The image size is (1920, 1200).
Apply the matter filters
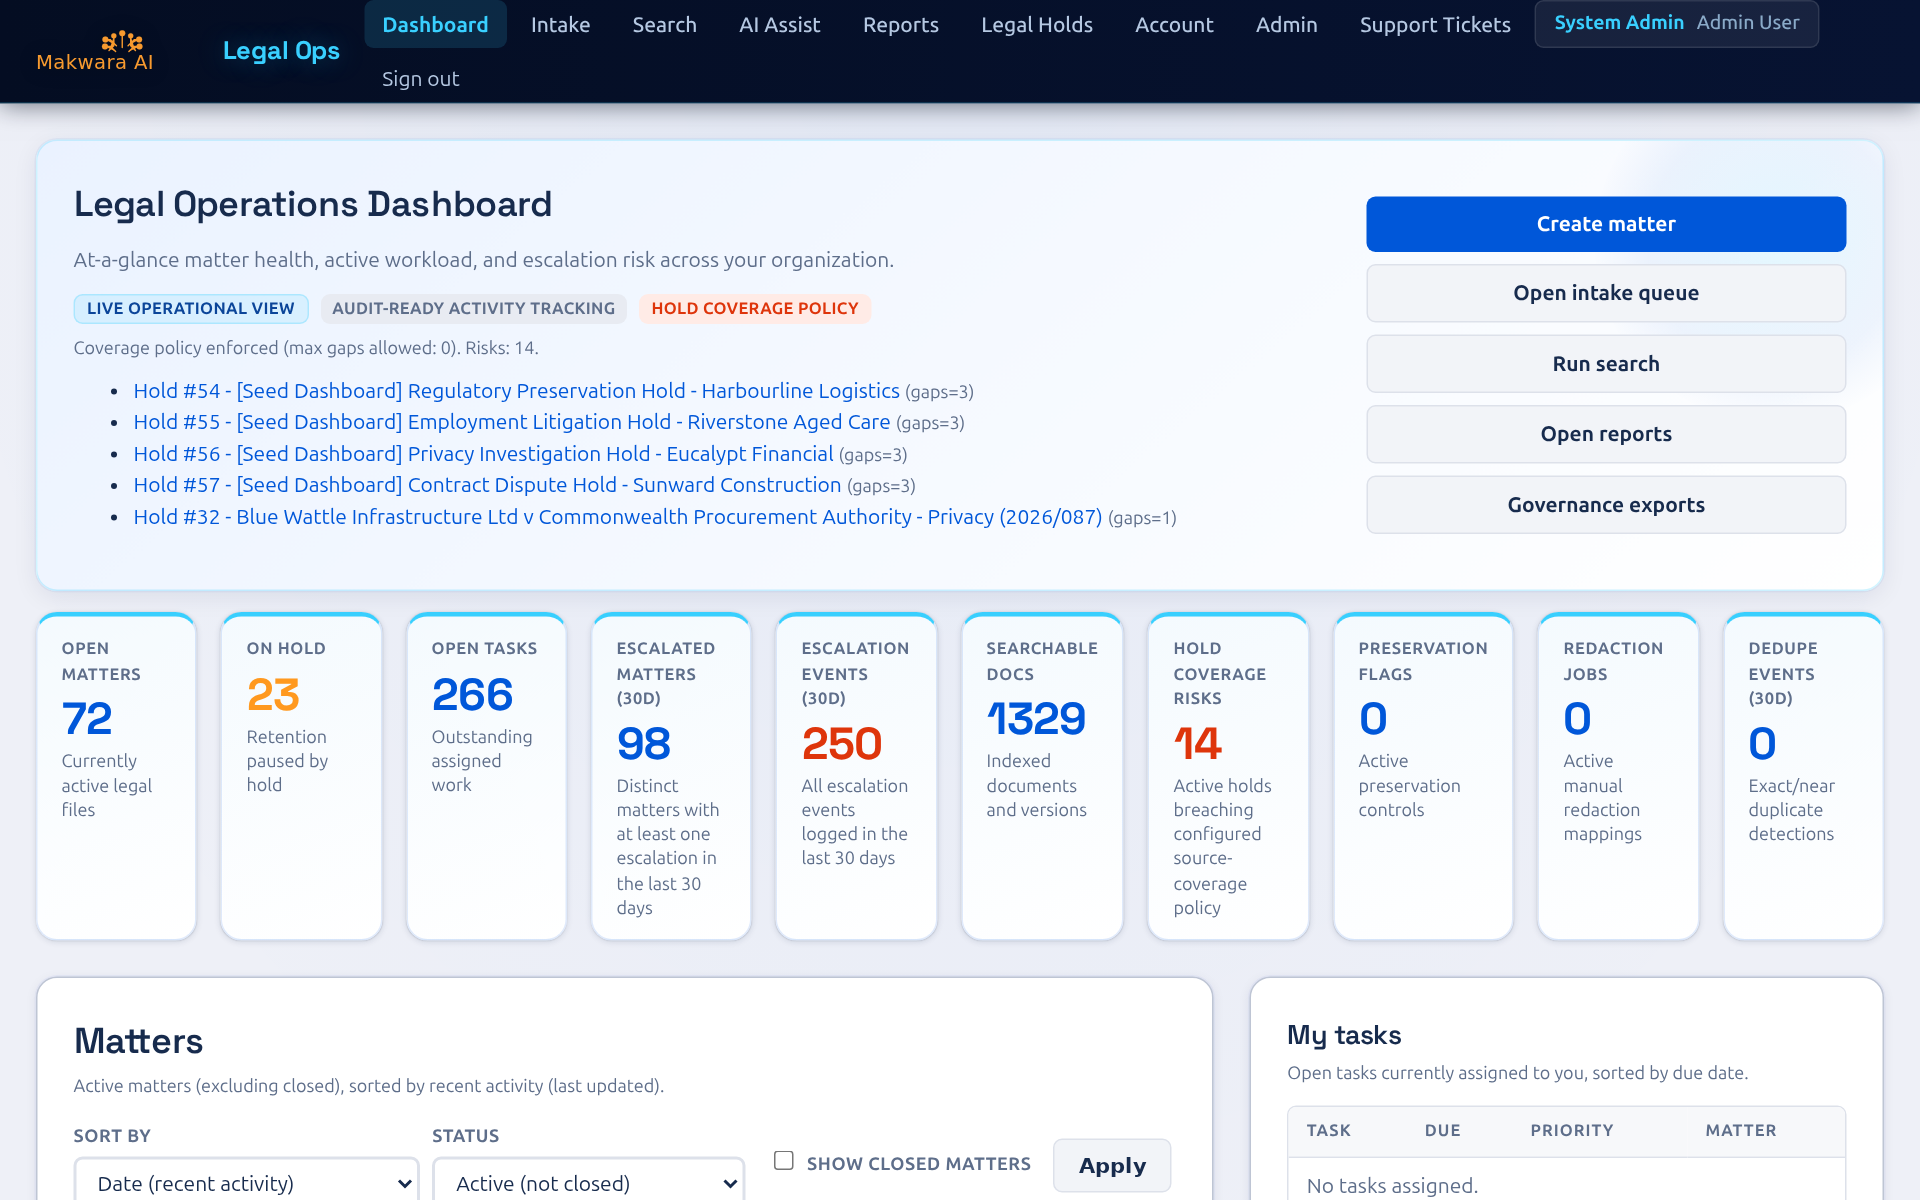click(x=1111, y=1165)
